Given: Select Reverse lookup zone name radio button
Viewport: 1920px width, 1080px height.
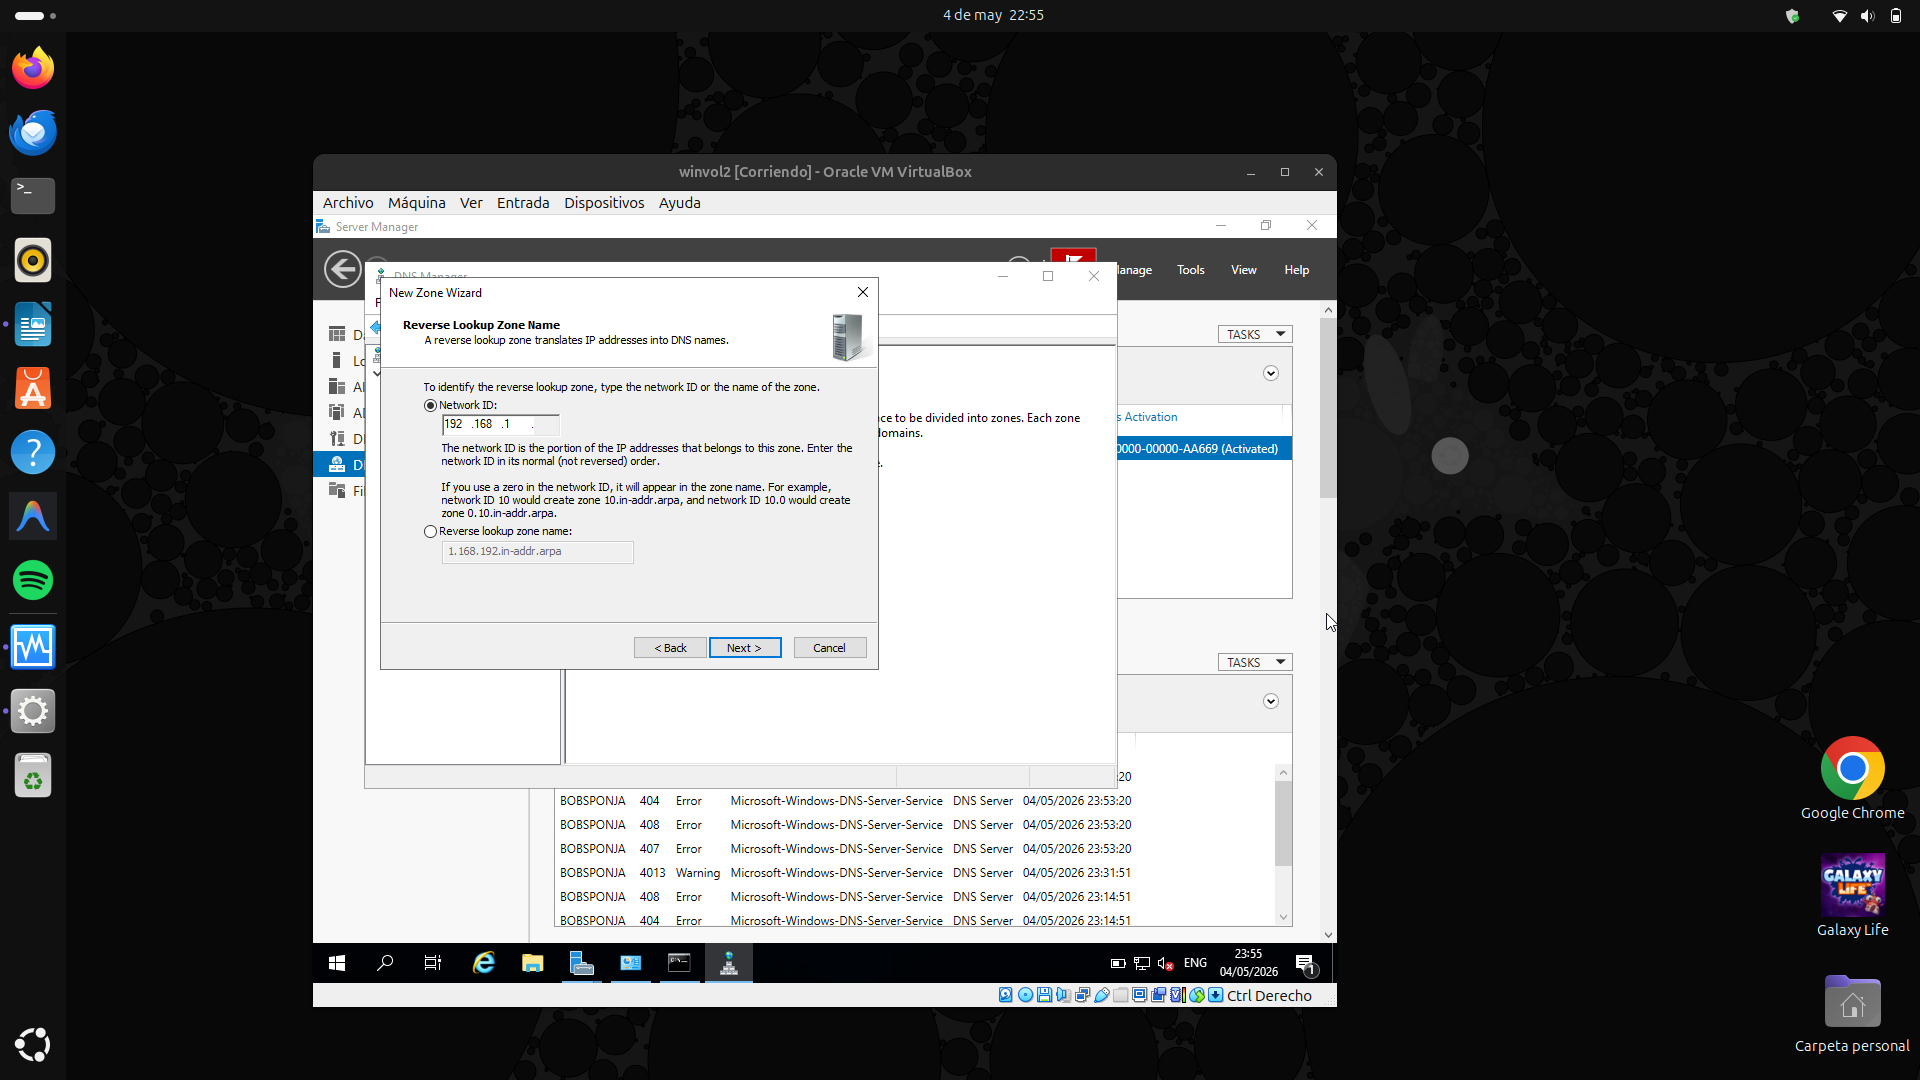Looking at the screenshot, I should 431,532.
